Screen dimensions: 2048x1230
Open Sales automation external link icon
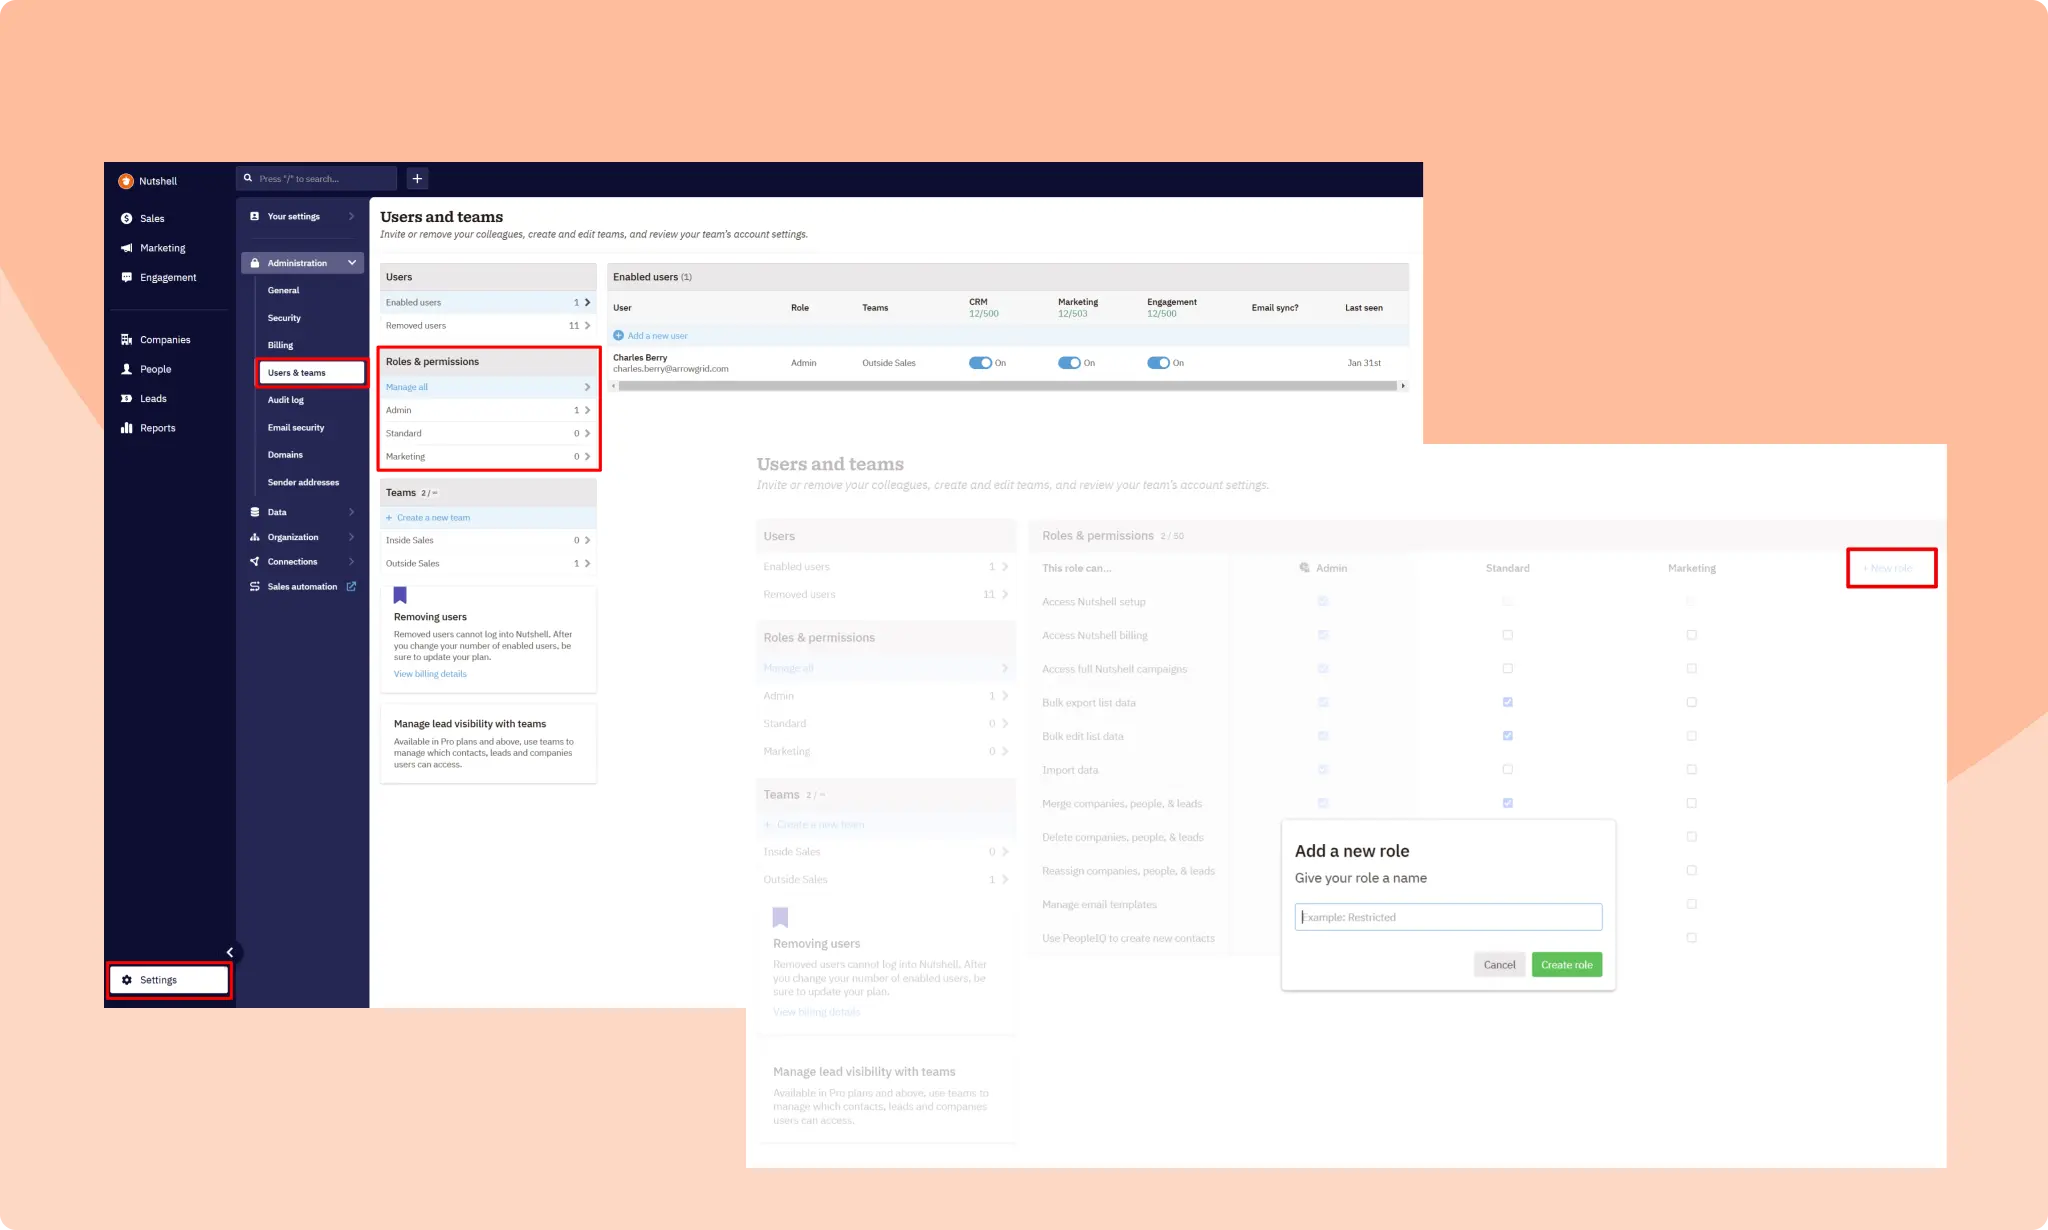click(351, 587)
